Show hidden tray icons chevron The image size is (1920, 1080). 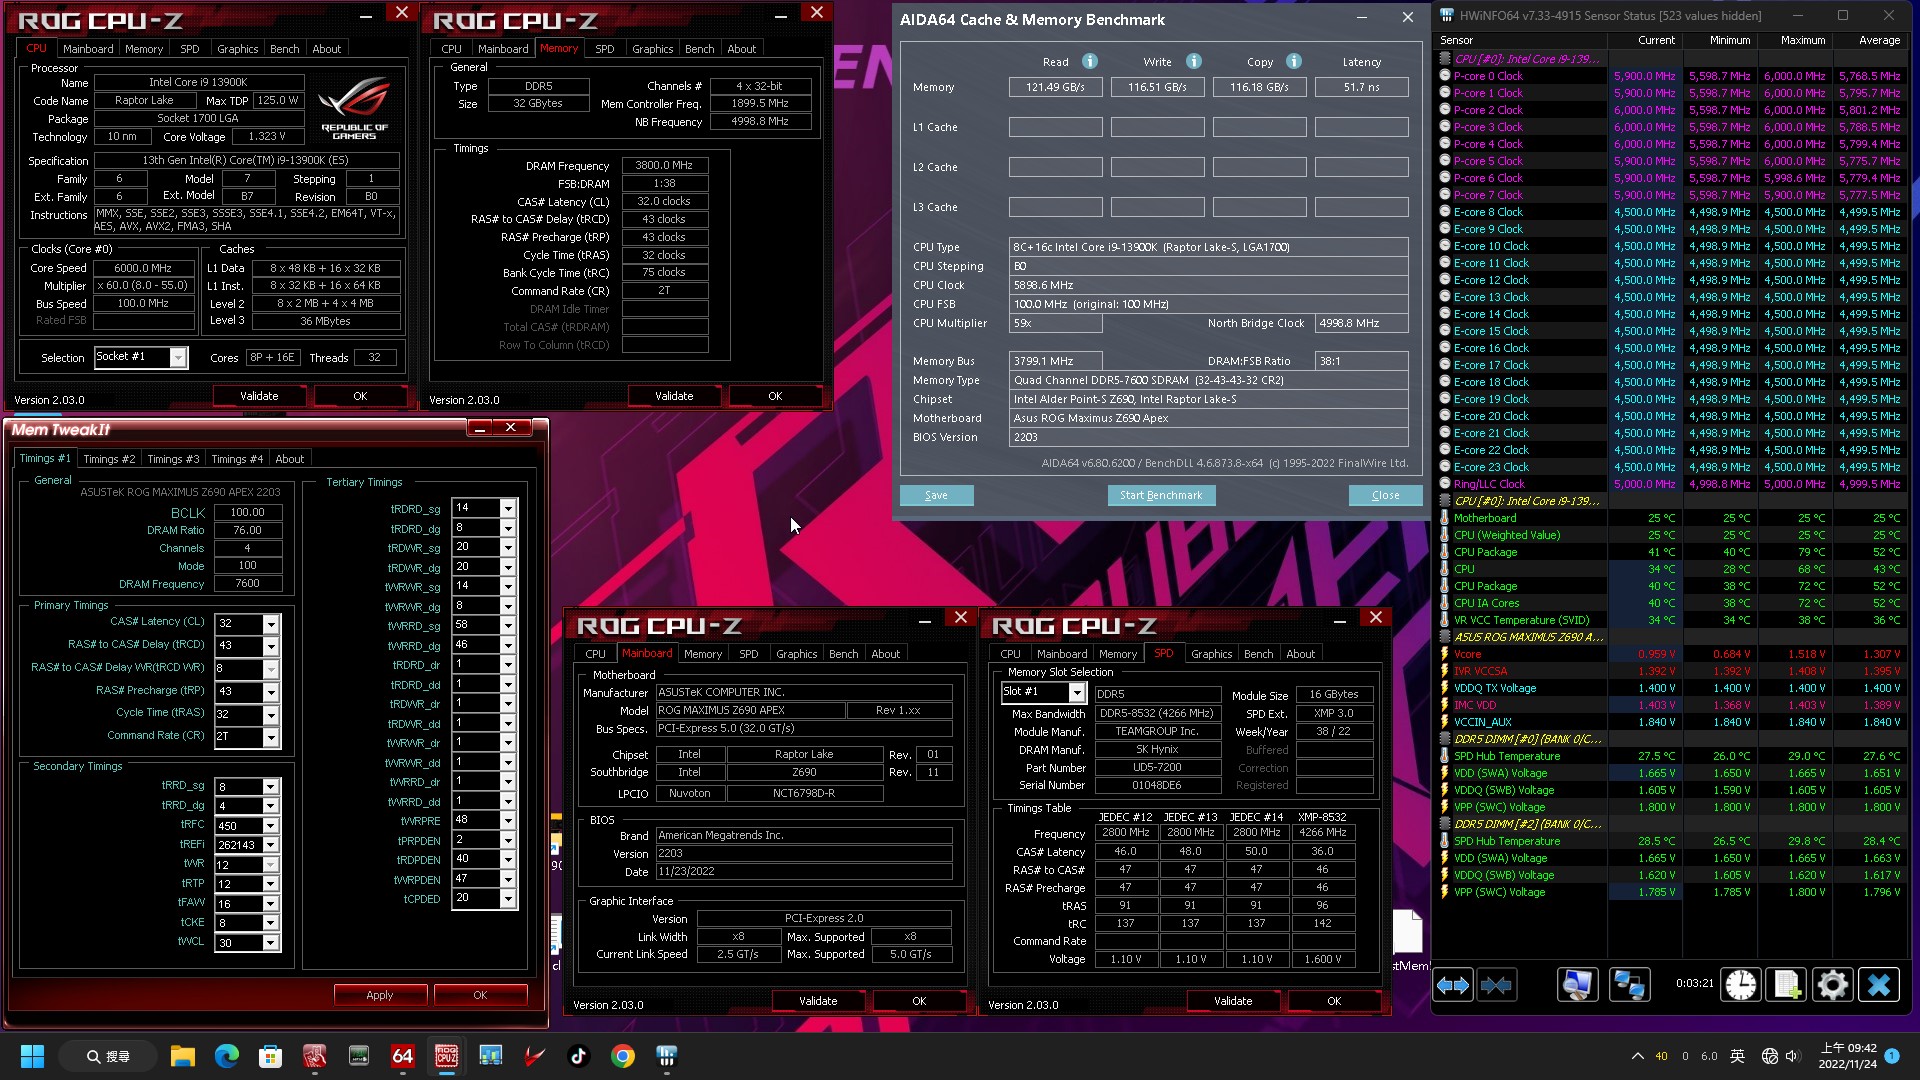pos(1637,1056)
